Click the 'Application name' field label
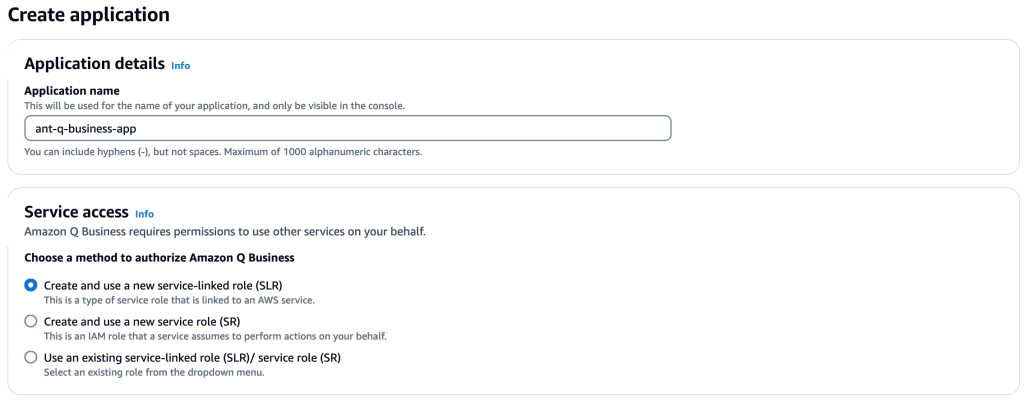 (x=72, y=92)
